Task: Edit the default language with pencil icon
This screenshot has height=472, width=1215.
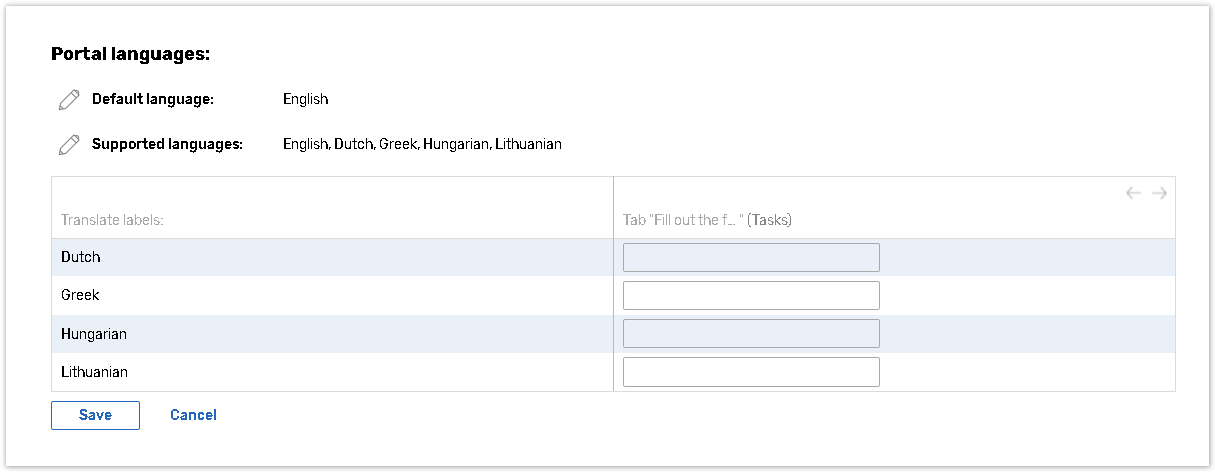Action: pos(68,100)
